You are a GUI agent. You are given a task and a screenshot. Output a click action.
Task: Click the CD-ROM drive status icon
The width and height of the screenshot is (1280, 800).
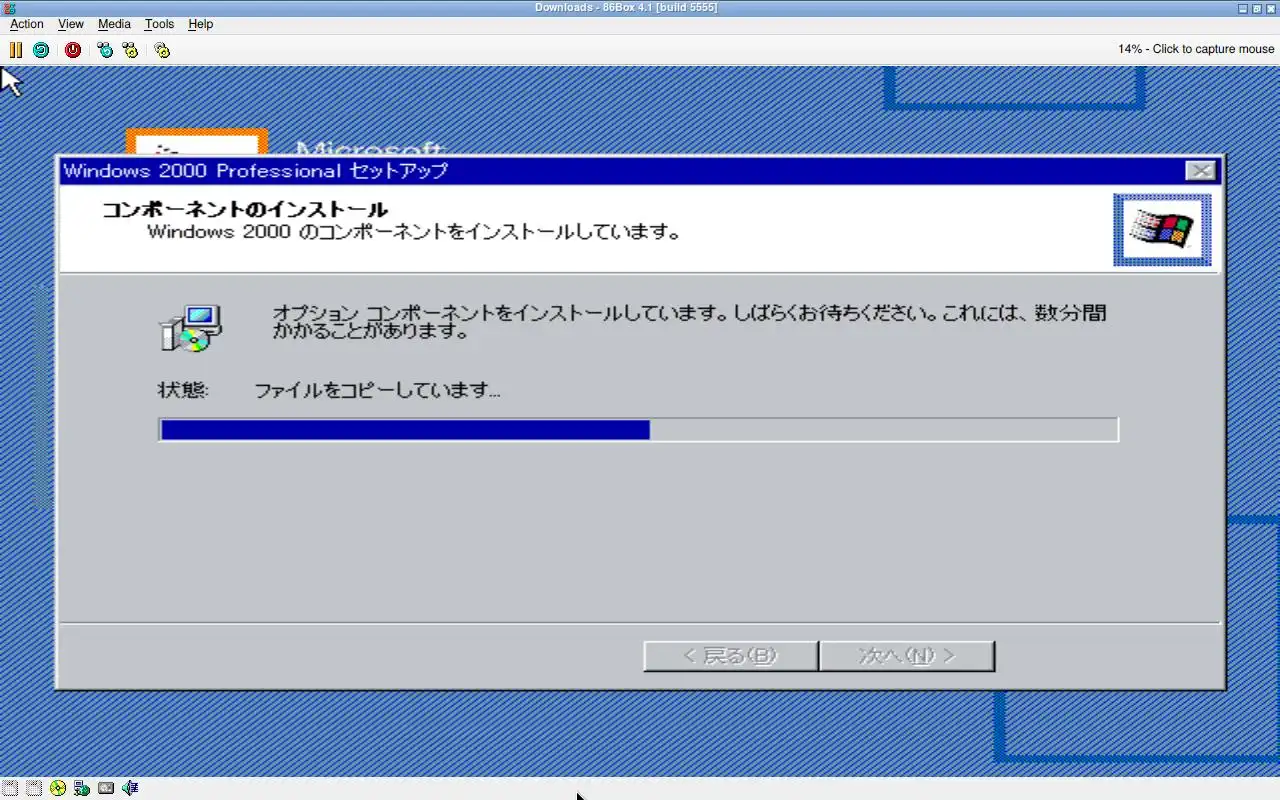(57, 788)
